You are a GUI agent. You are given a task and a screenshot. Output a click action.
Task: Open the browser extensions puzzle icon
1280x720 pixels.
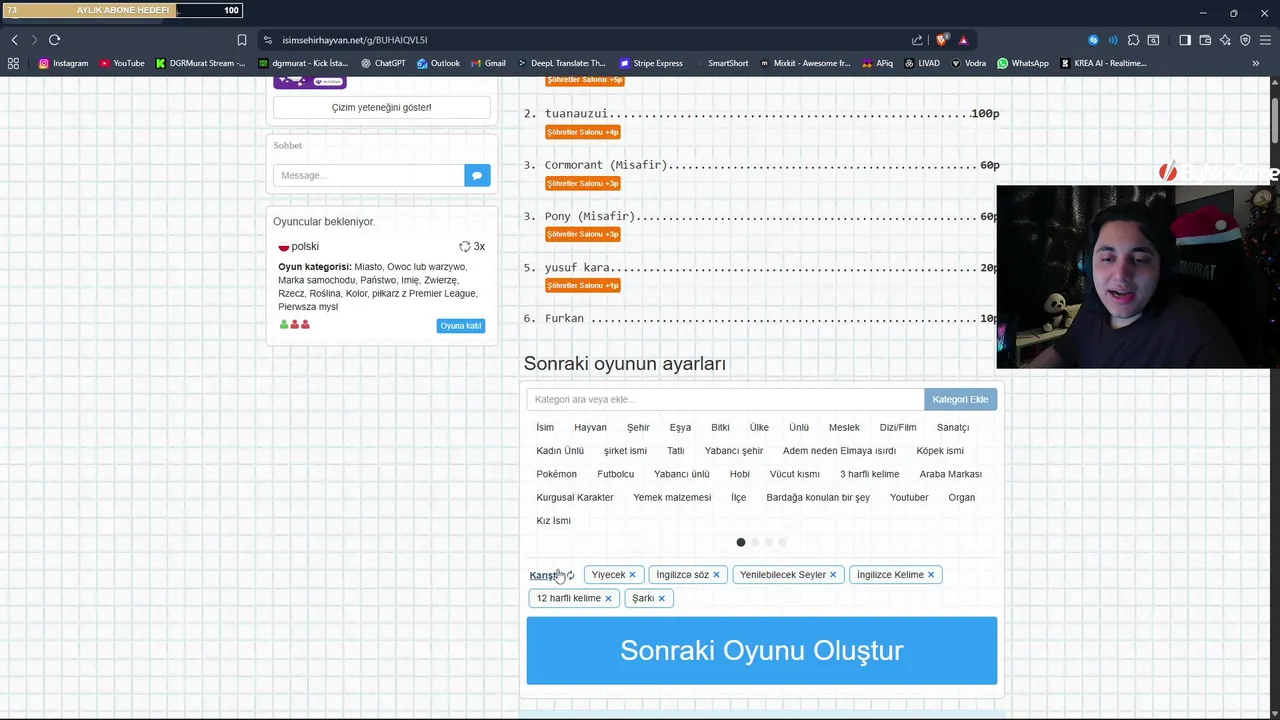pyautogui.click(x=1133, y=40)
